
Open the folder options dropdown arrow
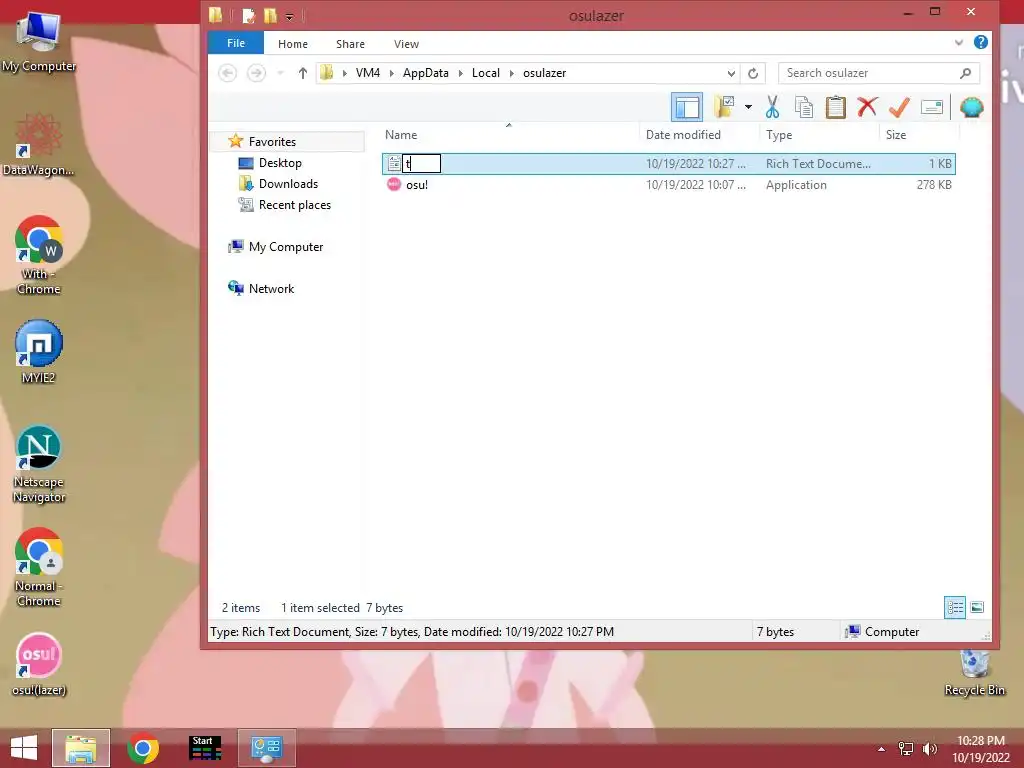(748, 107)
